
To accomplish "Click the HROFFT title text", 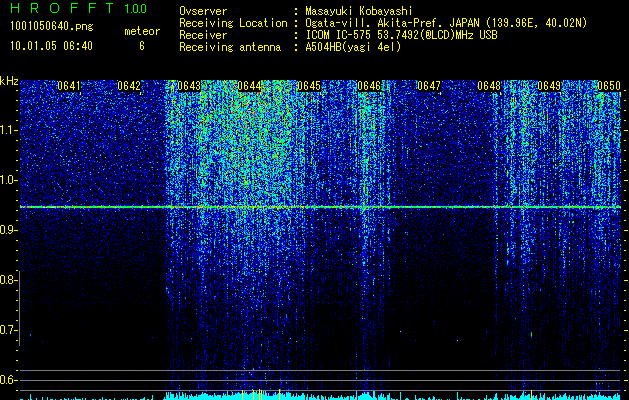I will tap(62, 8).
